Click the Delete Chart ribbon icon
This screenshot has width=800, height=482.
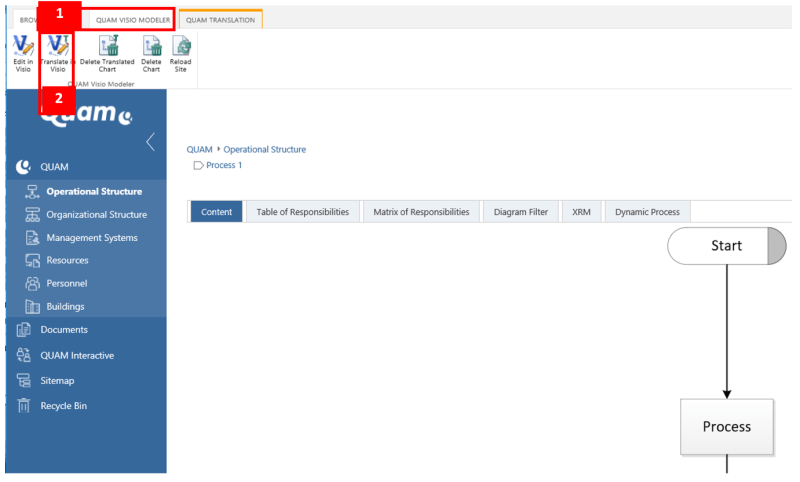click(151, 46)
